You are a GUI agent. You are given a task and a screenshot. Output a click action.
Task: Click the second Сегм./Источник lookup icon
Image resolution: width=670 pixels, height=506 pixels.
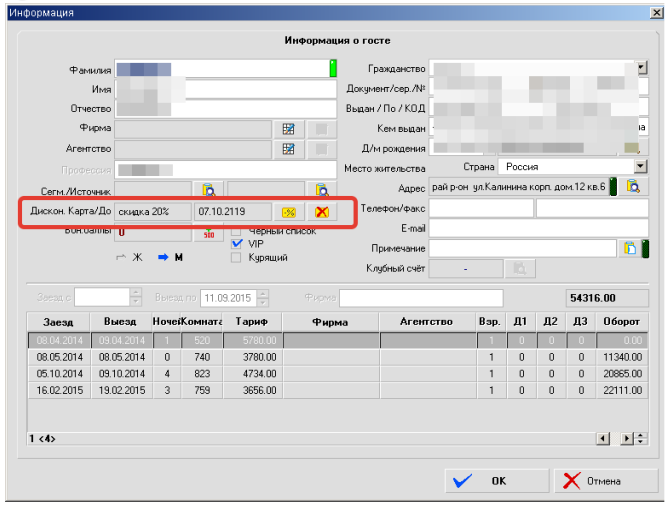[x=322, y=189]
